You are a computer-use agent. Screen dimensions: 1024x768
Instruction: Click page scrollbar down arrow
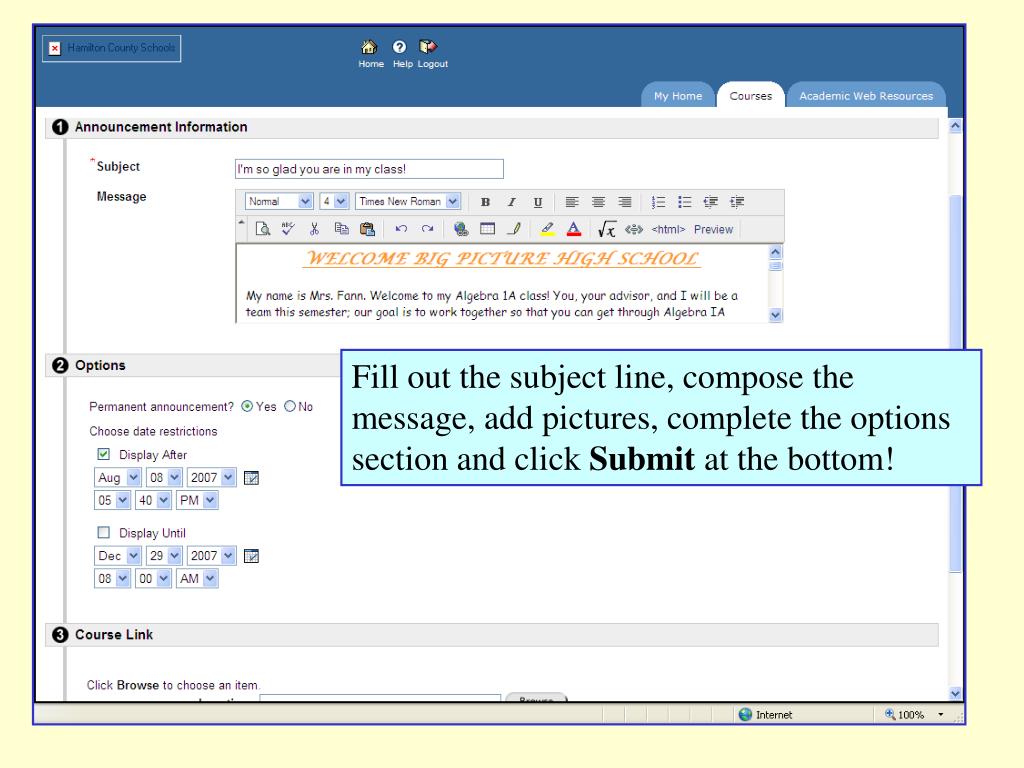(x=955, y=694)
